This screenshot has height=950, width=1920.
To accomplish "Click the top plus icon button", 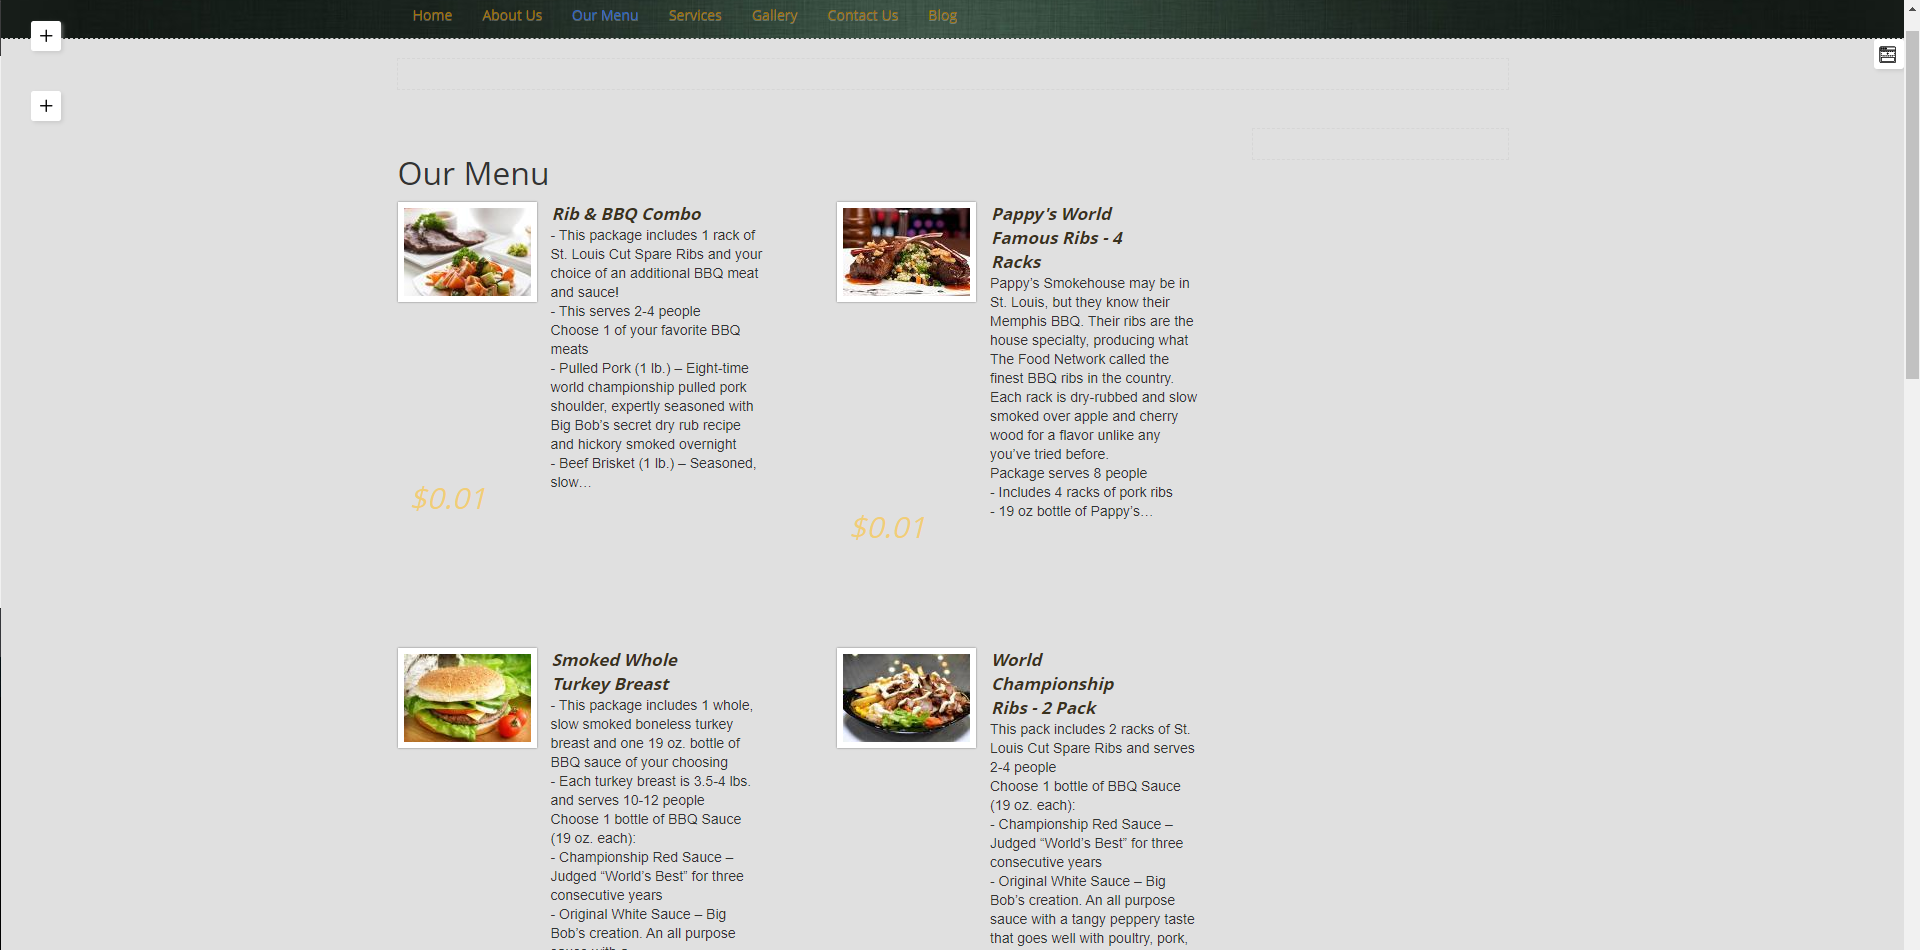I will tap(46, 36).
